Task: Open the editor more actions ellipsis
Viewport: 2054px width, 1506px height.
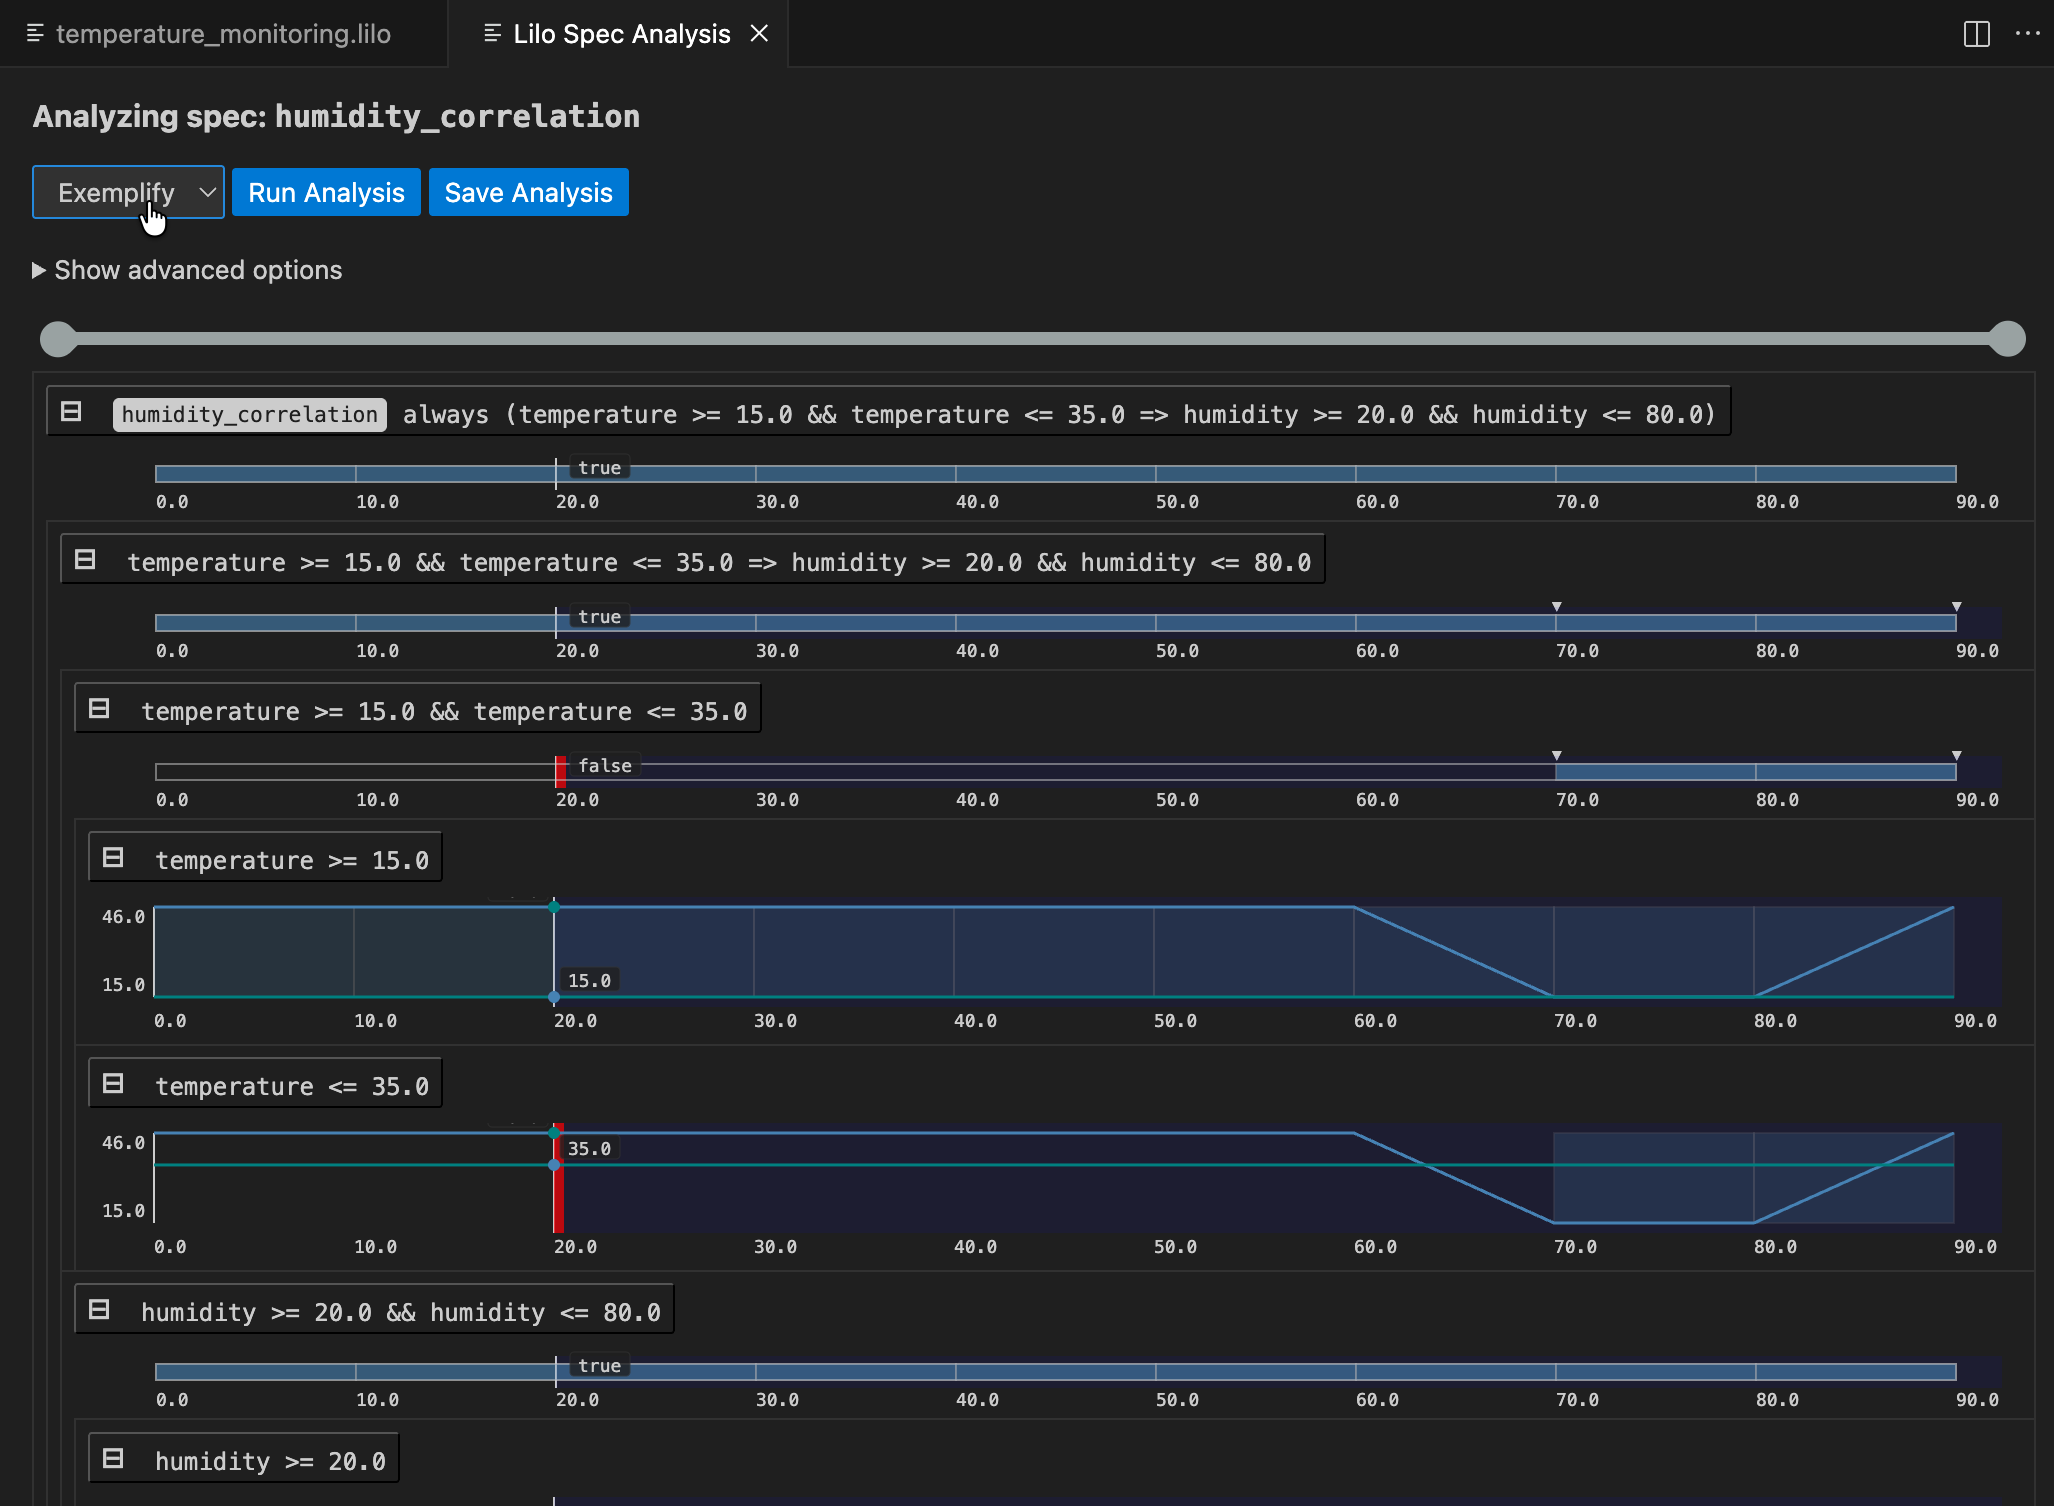Action: coord(2027,34)
